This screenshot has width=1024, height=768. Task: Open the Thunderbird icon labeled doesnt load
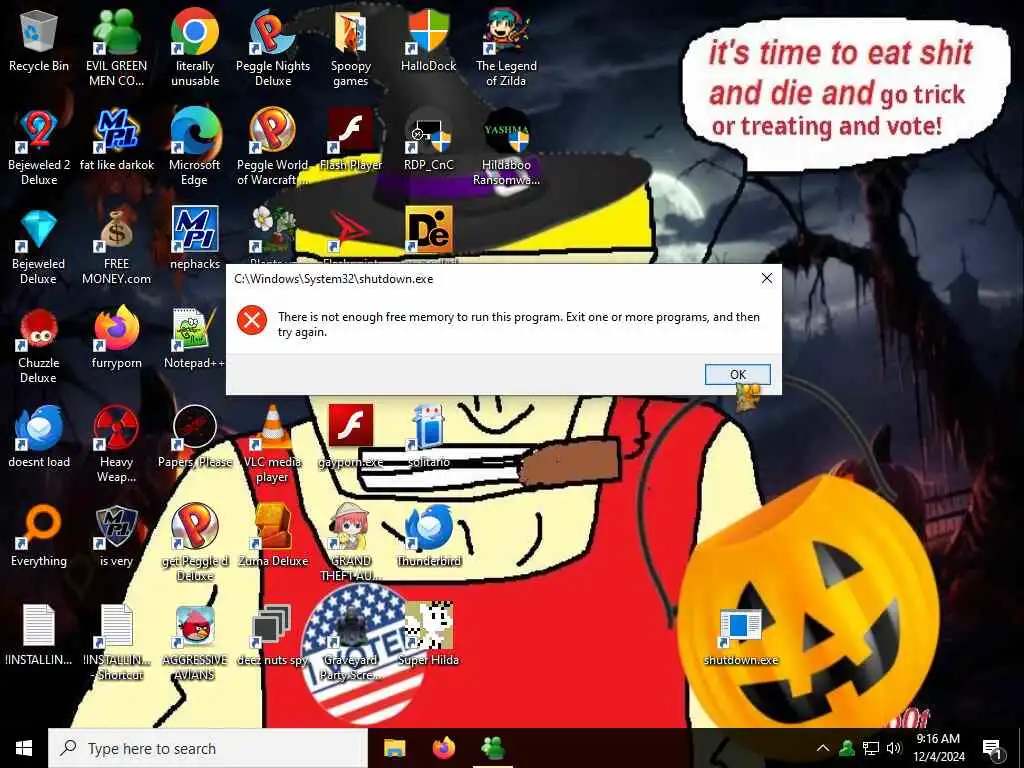[39, 436]
